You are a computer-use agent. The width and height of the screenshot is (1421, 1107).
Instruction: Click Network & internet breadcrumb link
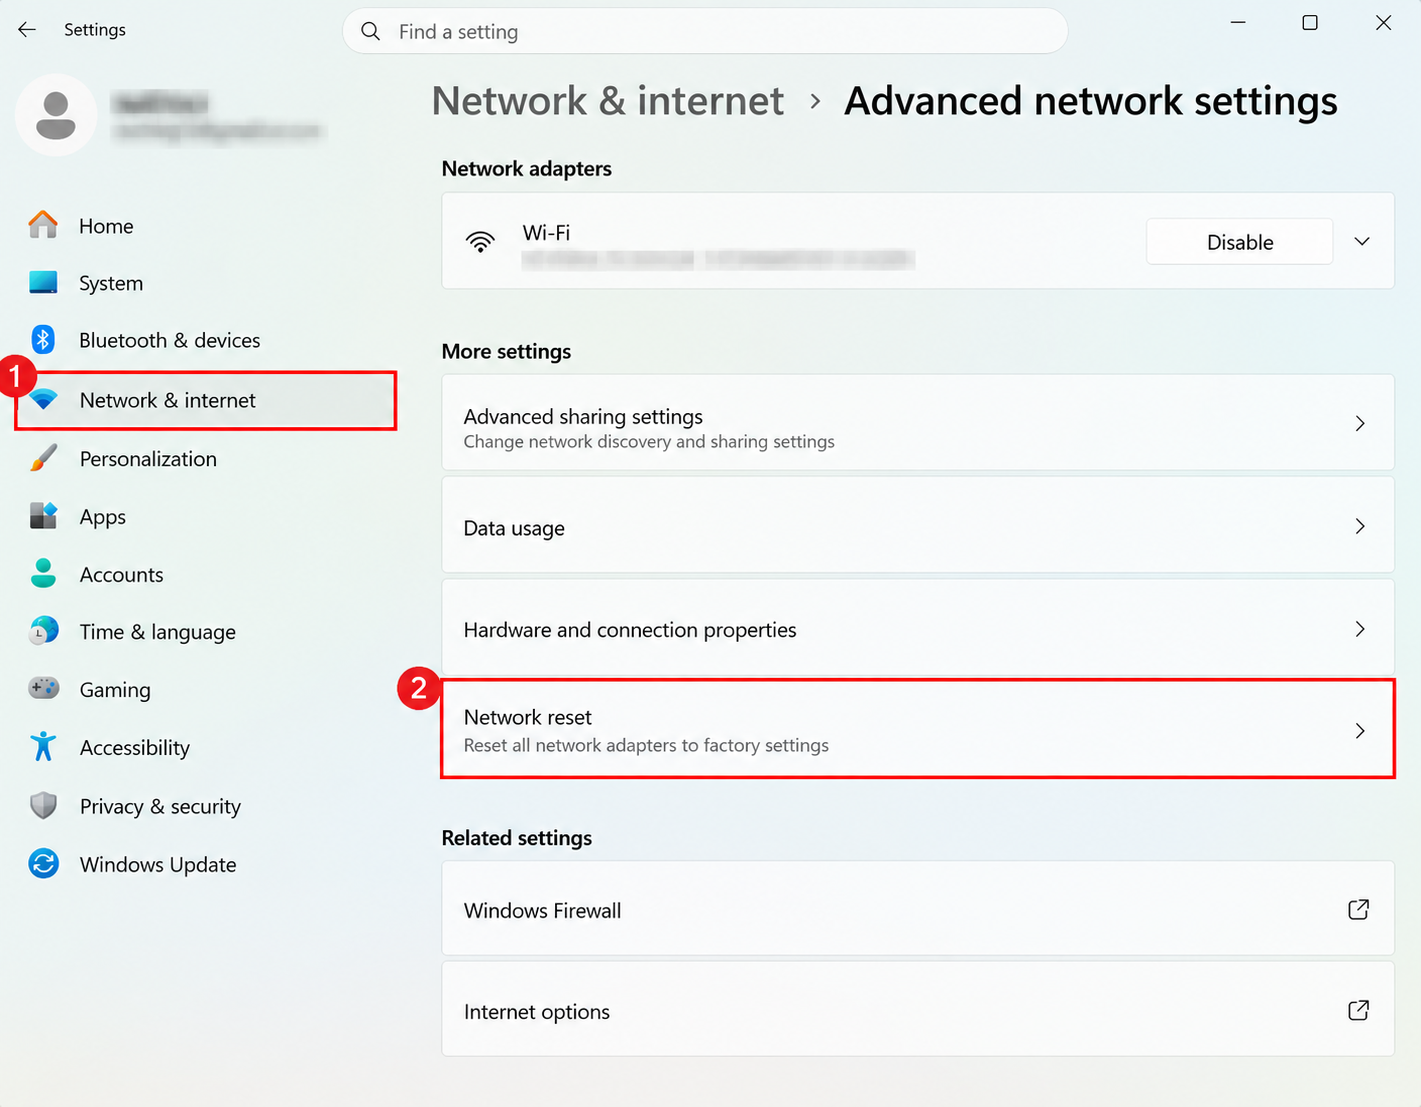(608, 101)
